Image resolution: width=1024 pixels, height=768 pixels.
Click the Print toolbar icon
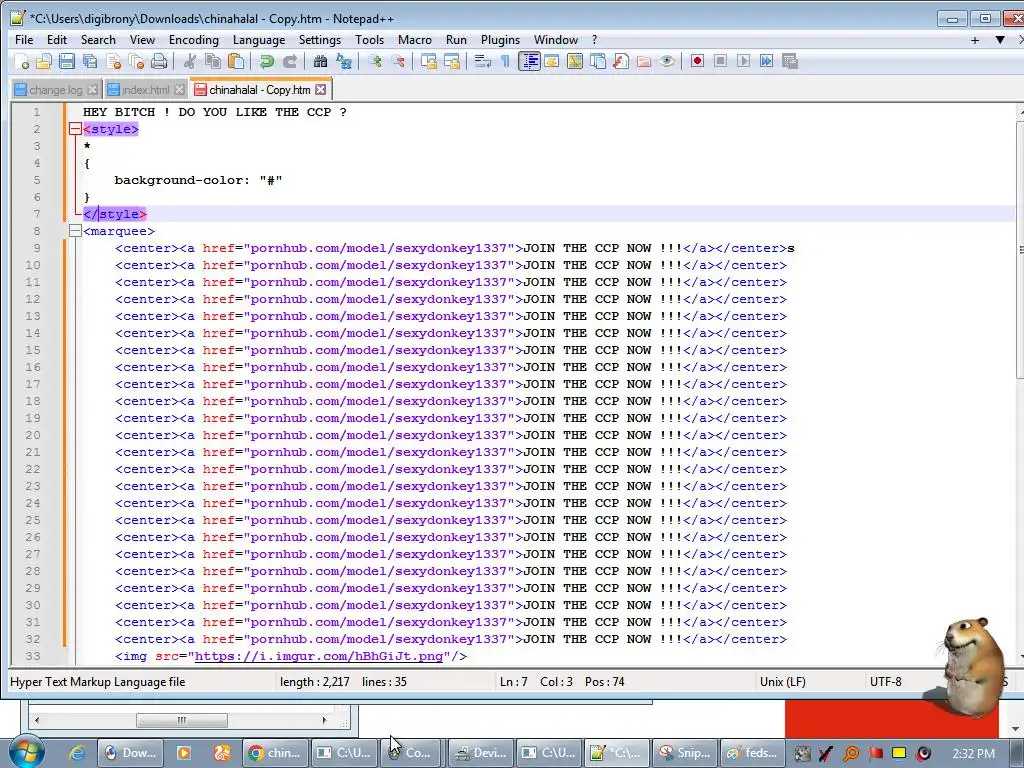coord(159,61)
